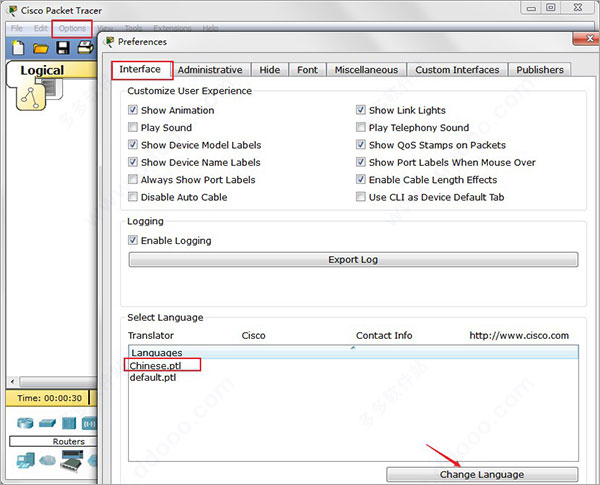Screen dimensions: 600x485
Task: Click the New file icon in toolbar
Action: coord(18,47)
